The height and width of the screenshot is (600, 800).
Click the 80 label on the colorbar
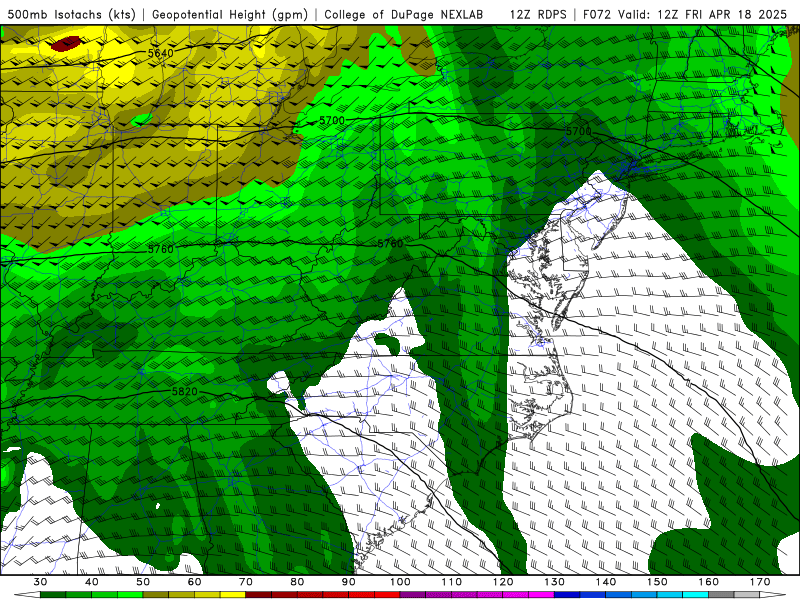[x=297, y=582]
